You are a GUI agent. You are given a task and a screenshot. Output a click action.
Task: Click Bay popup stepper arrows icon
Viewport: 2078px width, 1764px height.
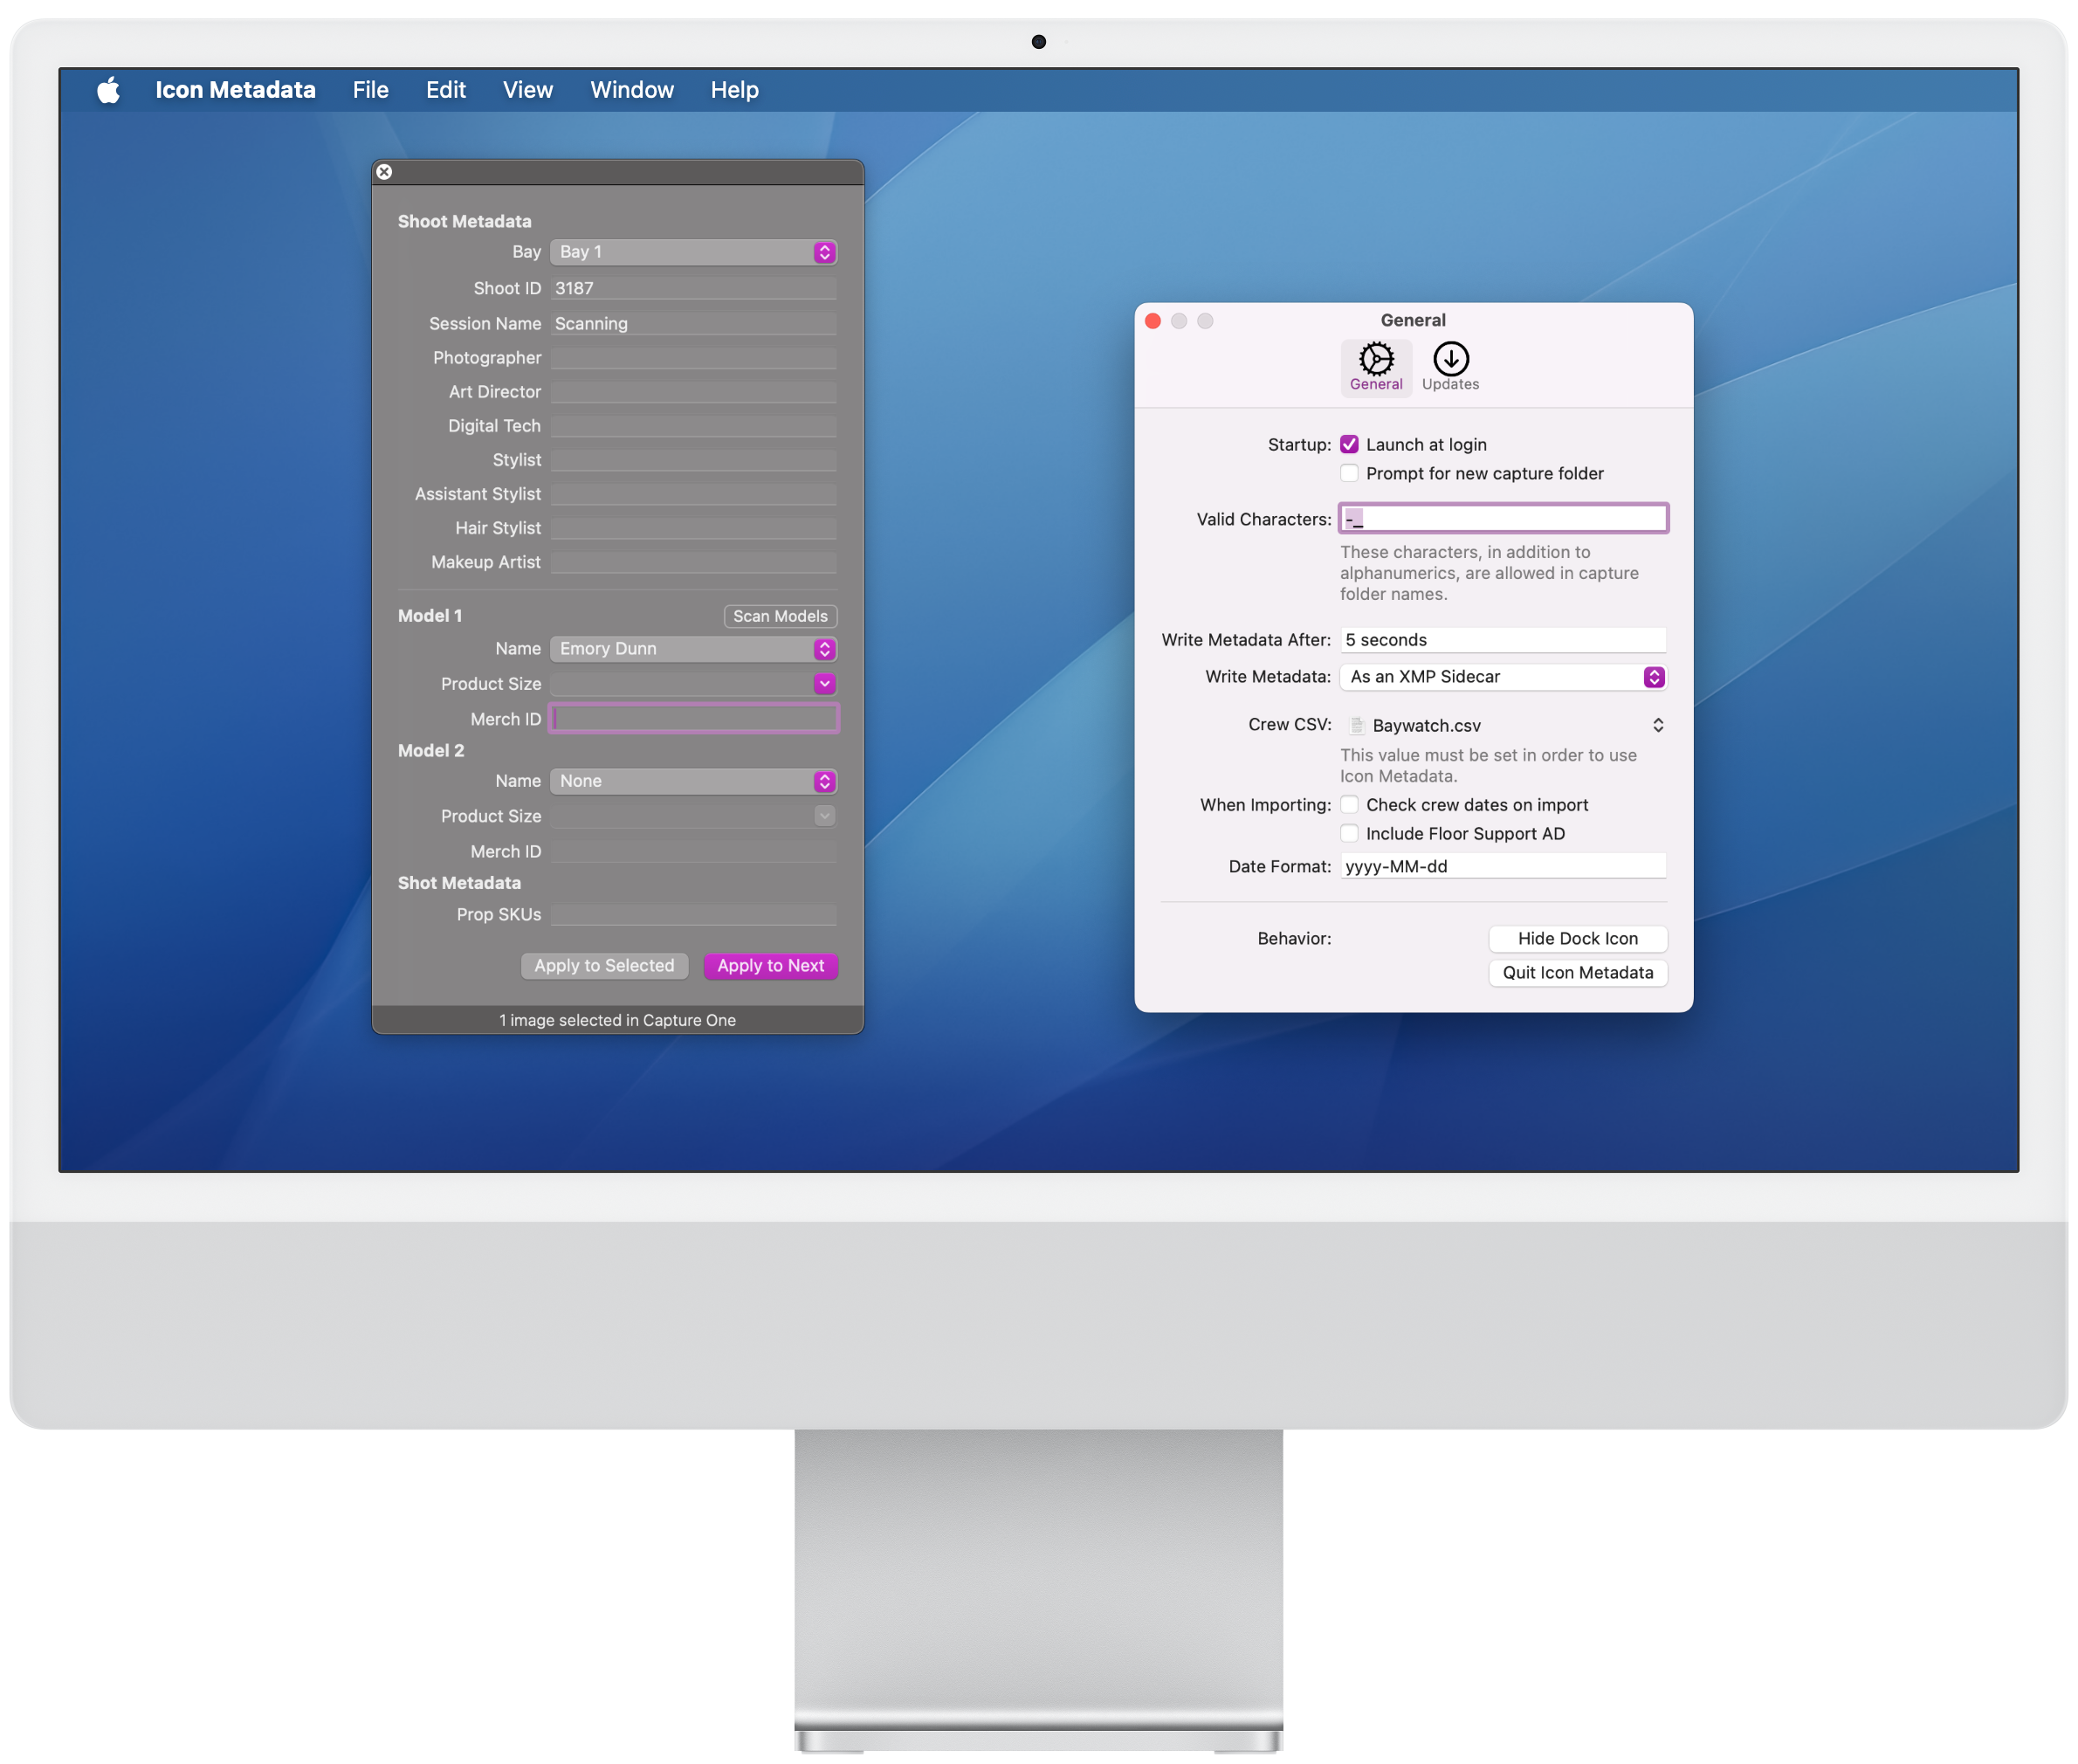click(x=824, y=252)
